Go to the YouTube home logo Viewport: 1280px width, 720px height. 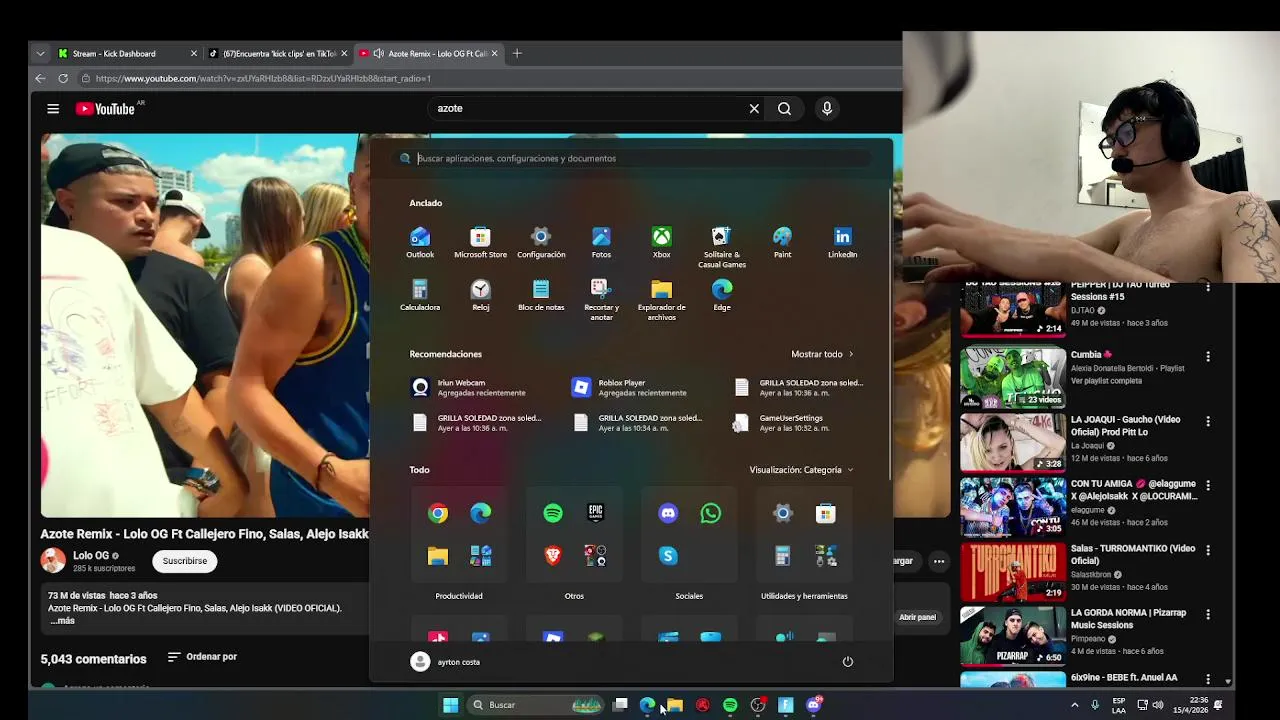pyautogui.click(x=105, y=109)
